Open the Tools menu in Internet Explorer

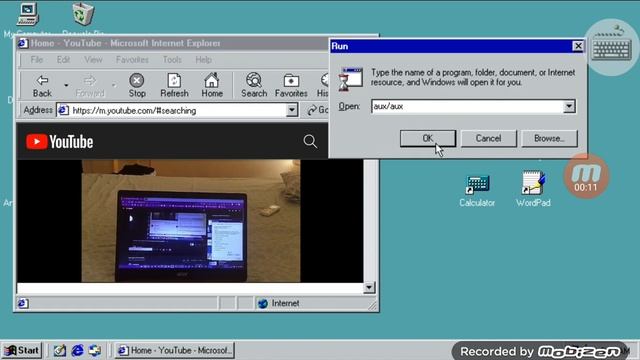172,60
